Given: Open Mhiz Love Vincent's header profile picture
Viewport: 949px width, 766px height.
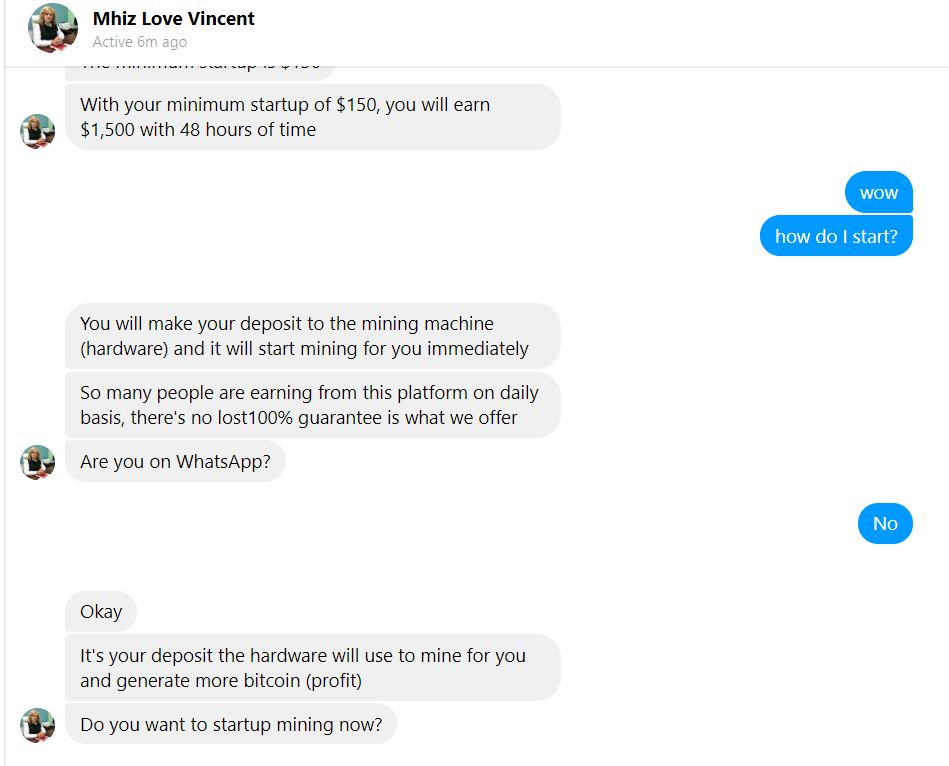Looking at the screenshot, I should pos(53,28).
